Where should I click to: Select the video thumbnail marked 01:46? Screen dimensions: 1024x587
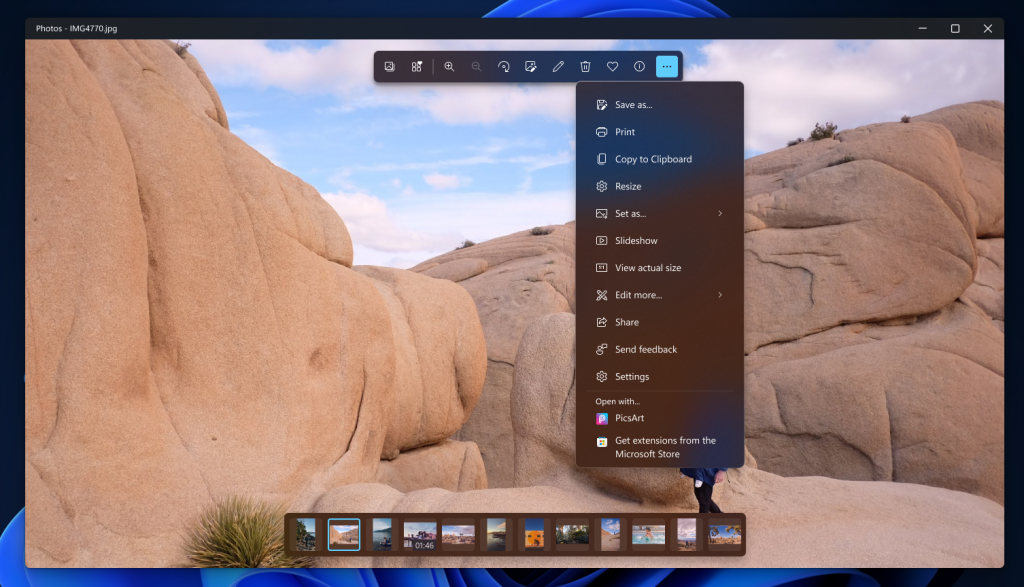click(x=419, y=534)
